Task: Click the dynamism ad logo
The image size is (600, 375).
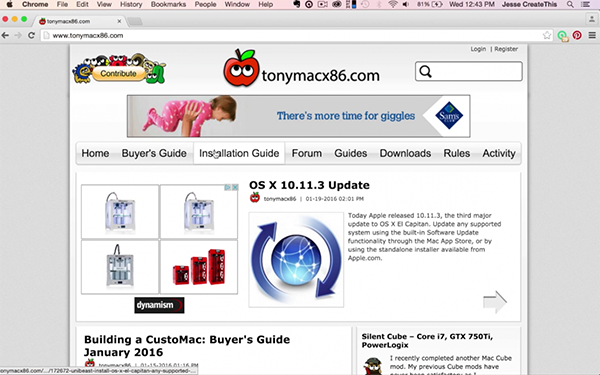Action: (x=159, y=305)
